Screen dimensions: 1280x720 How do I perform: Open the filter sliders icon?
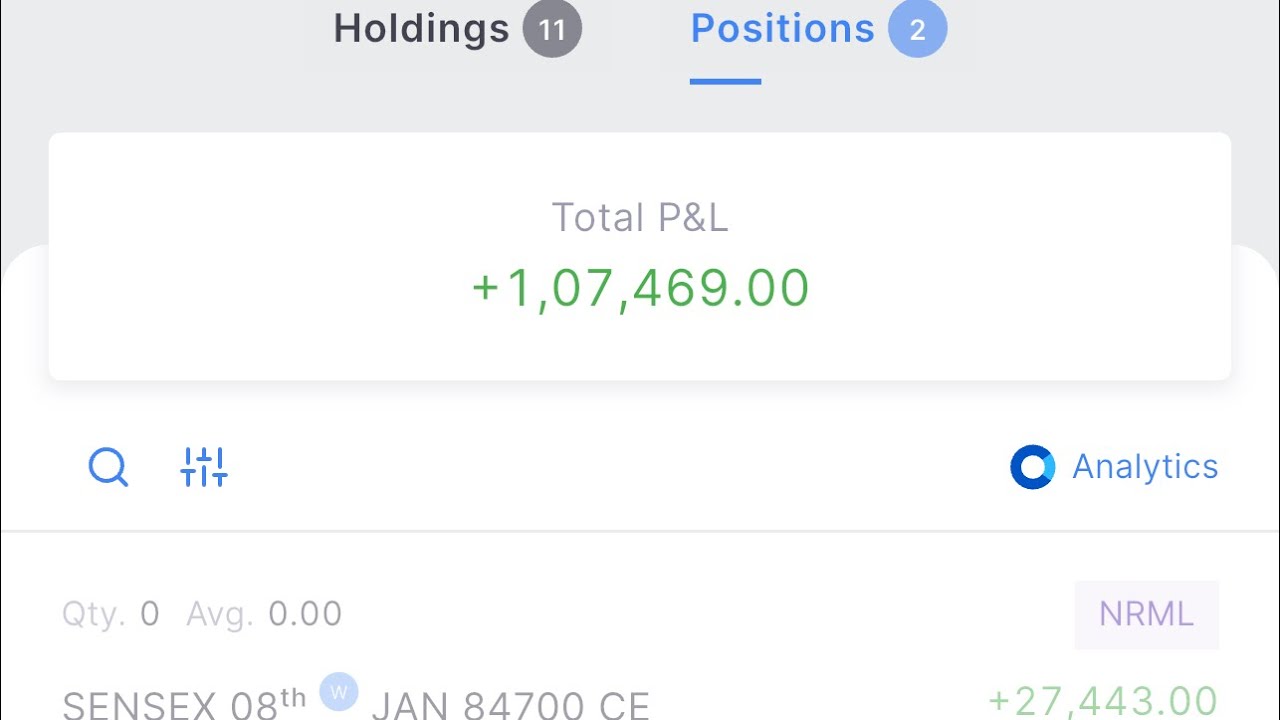(x=204, y=467)
